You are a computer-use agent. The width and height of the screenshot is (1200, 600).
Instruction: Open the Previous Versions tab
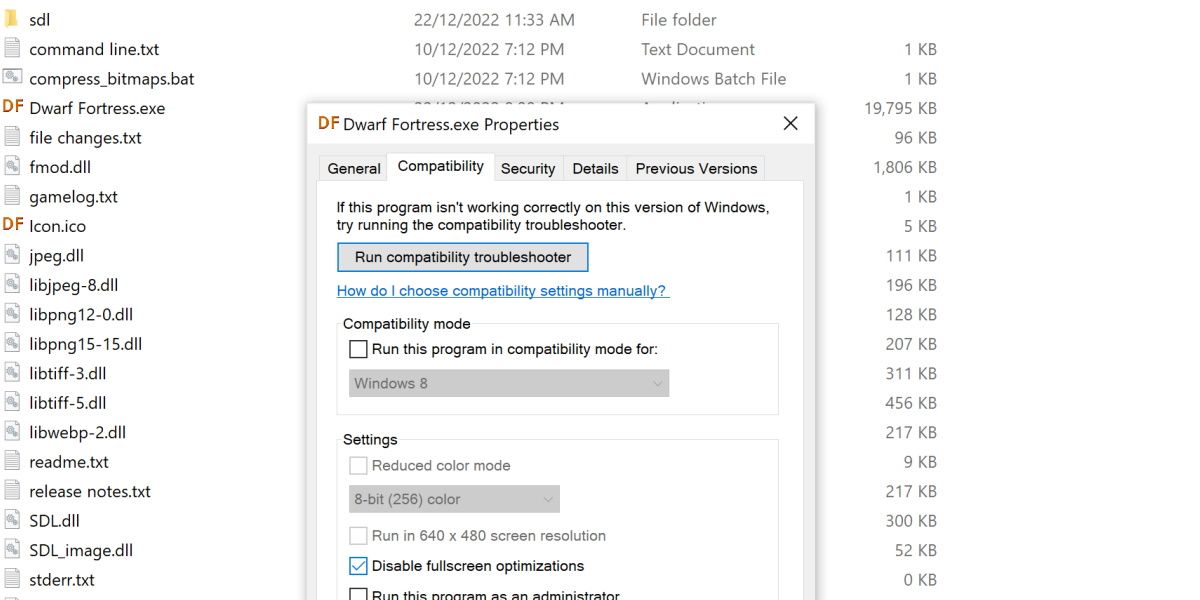(x=697, y=169)
